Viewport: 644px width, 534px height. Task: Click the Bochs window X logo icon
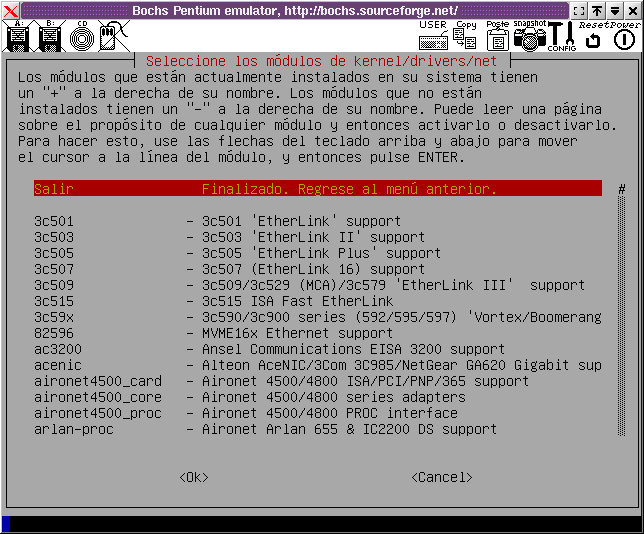10,11
